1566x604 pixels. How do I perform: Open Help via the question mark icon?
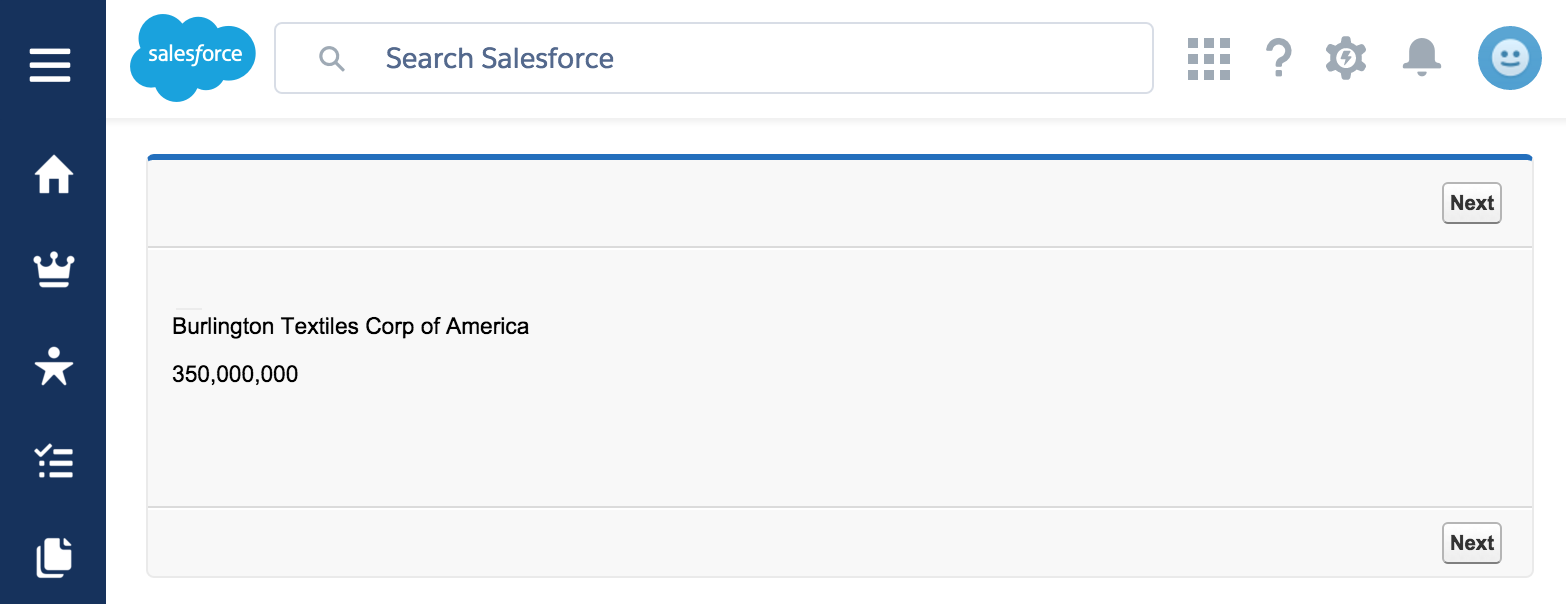(x=1278, y=58)
